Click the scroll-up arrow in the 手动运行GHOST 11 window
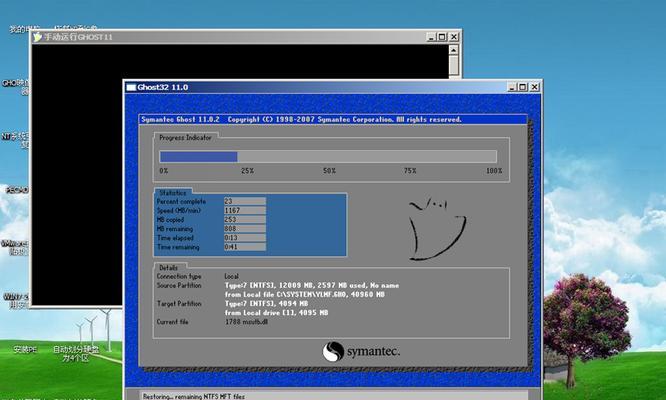This screenshot has width=666, height=400. pos(454,50)
